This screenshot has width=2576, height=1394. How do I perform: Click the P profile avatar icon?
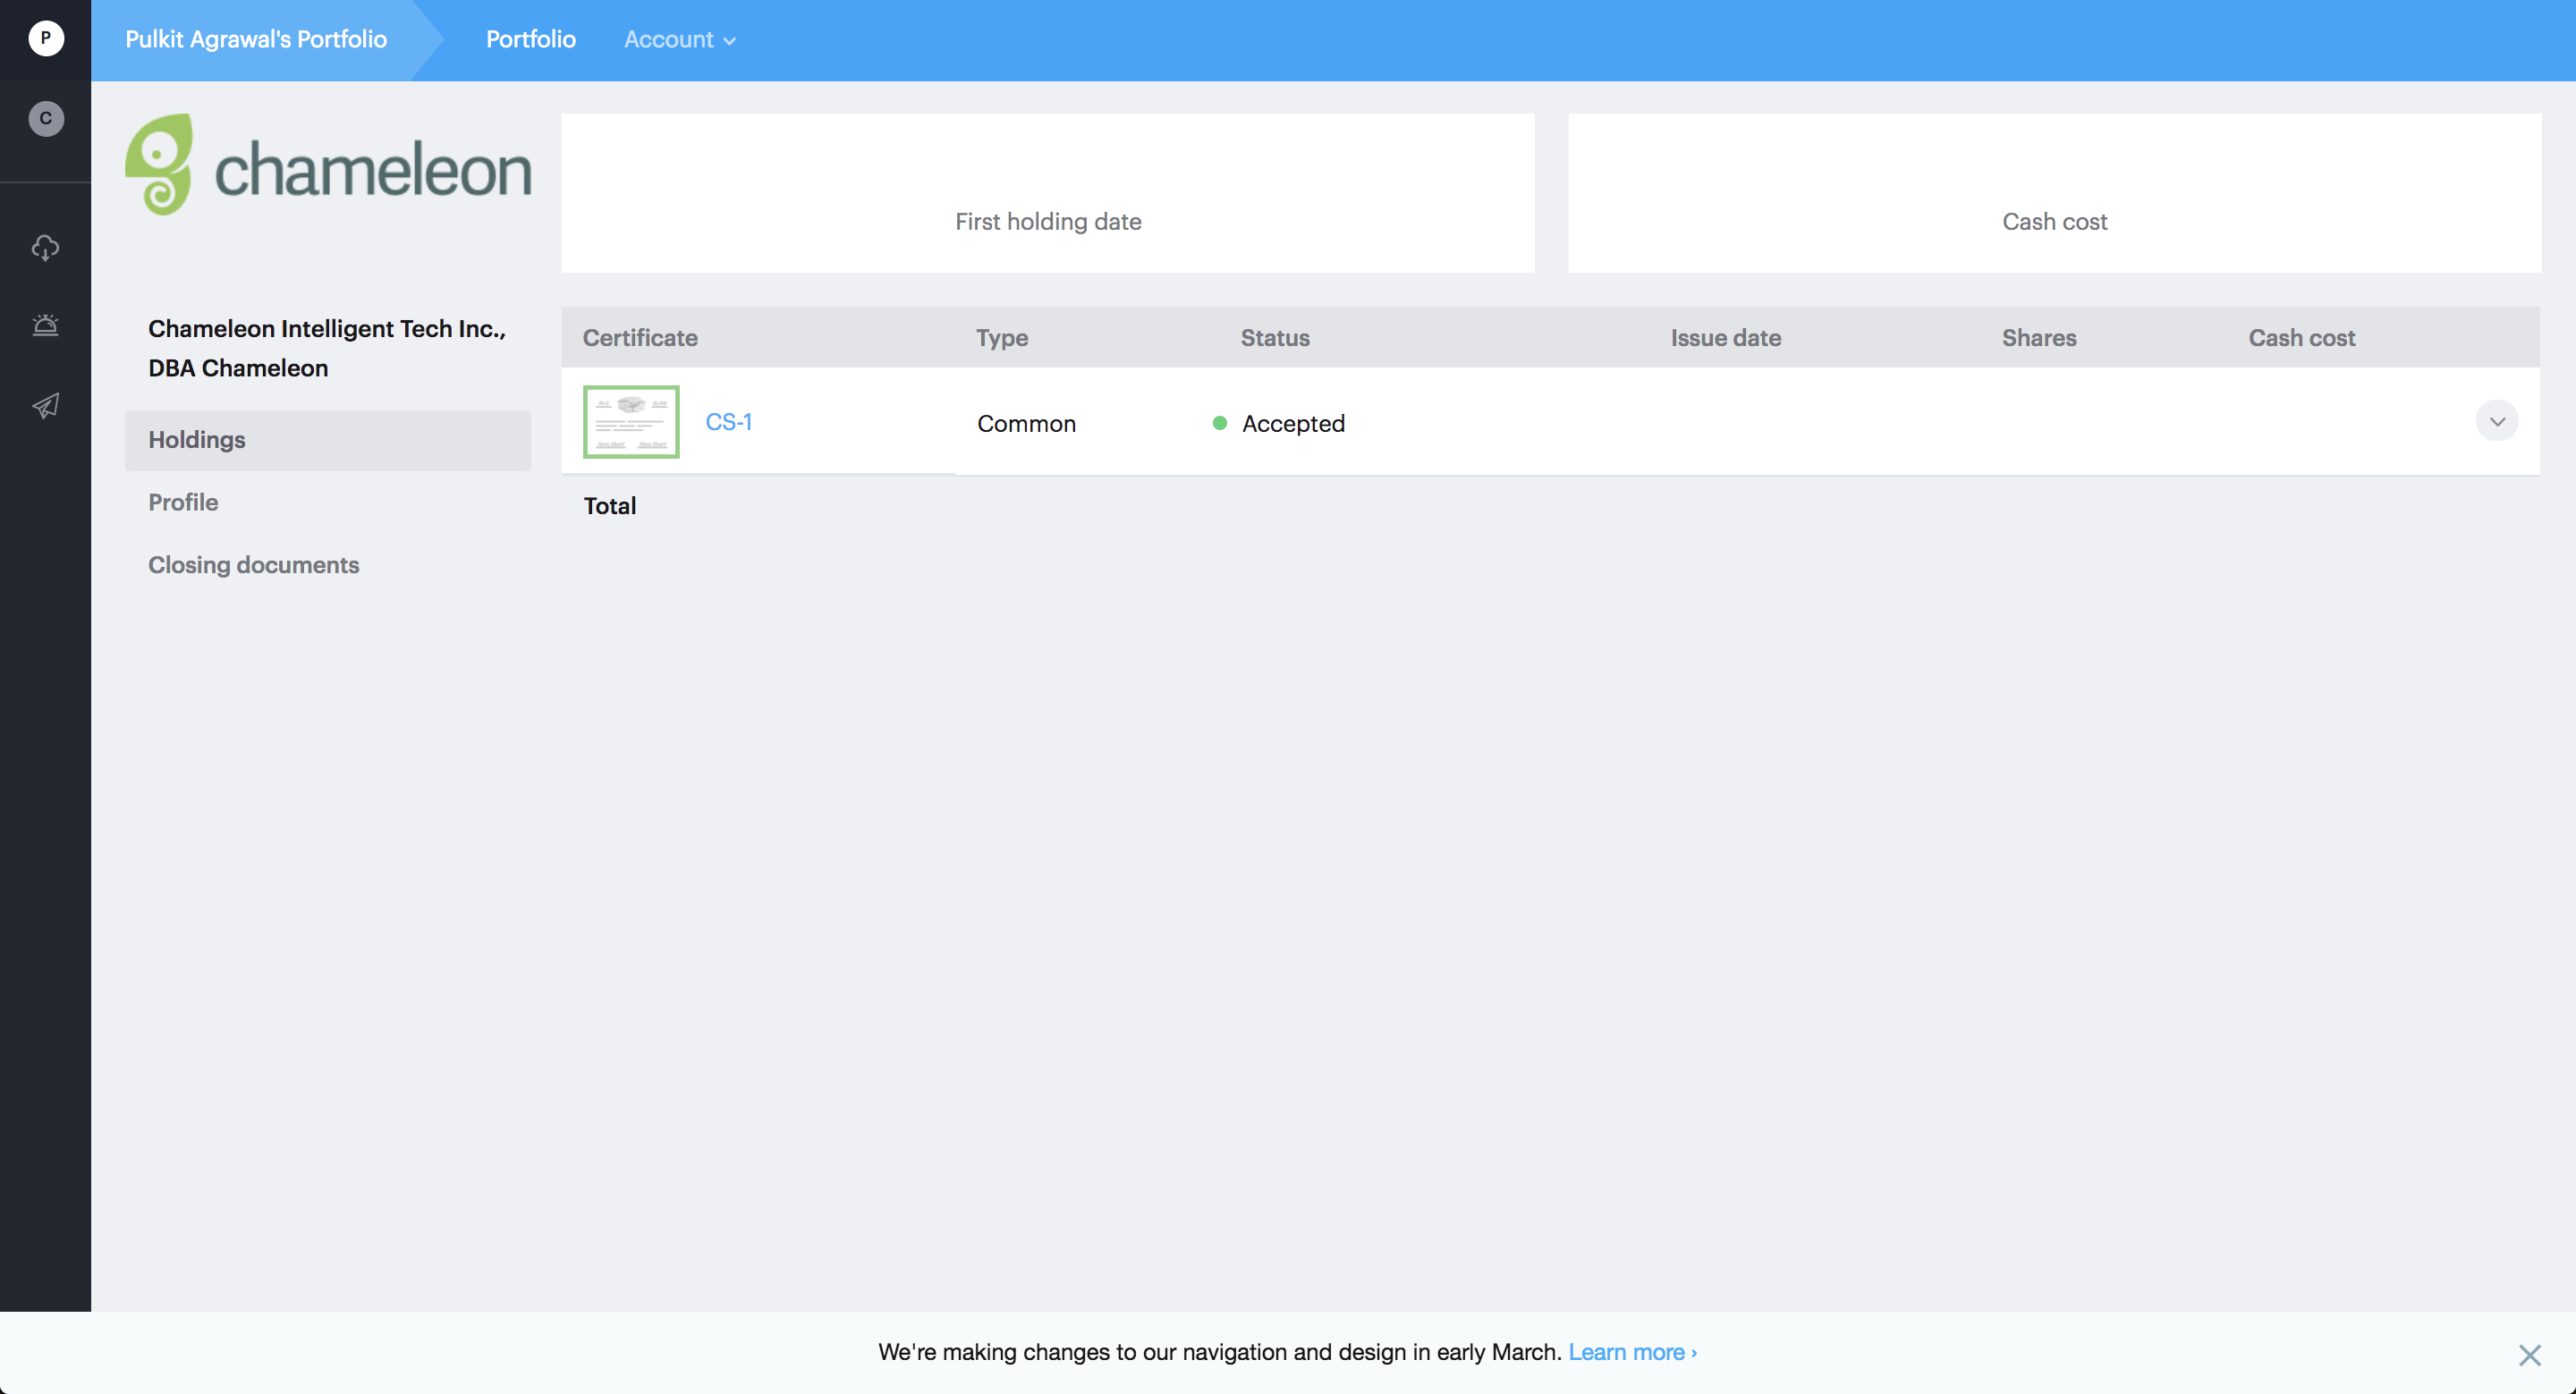click(45, 38)
